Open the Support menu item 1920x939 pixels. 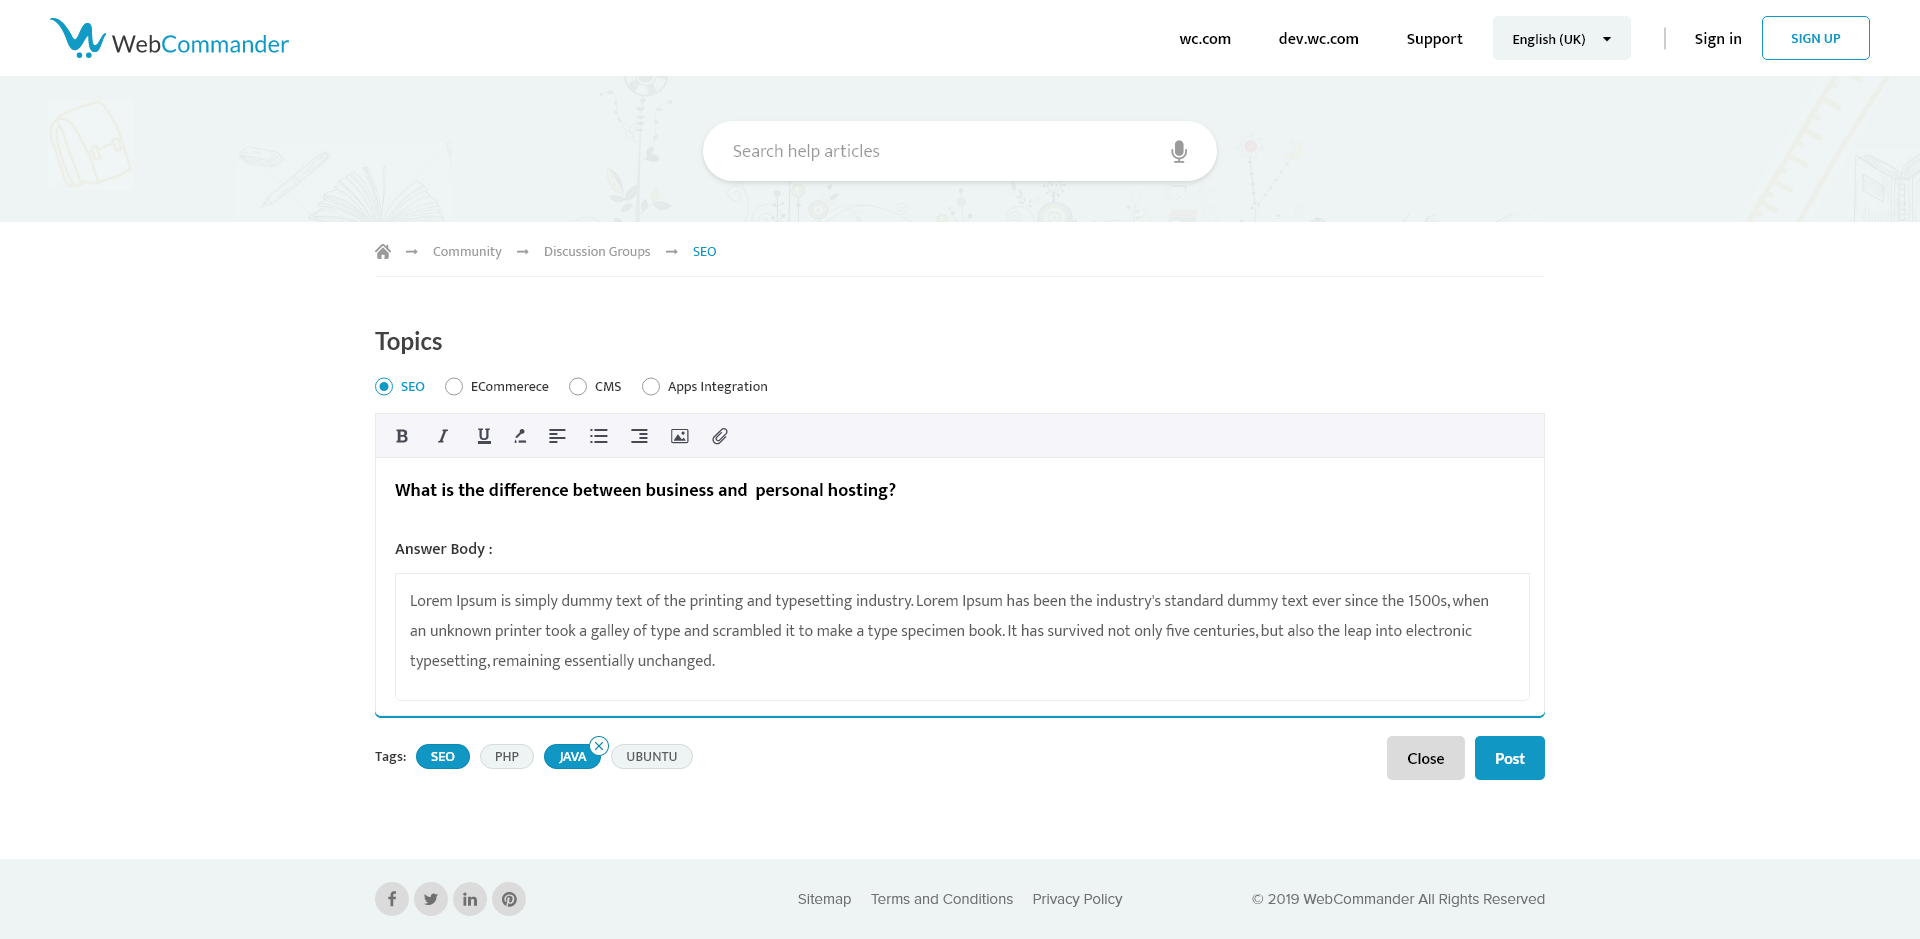(1434, 39)
